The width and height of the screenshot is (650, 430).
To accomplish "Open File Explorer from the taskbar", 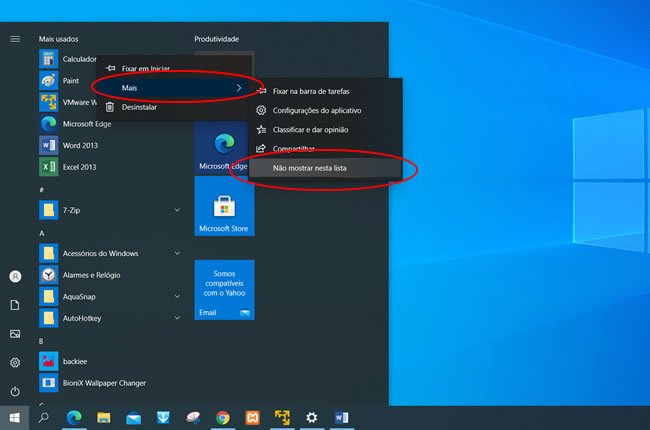I will 102,417.
